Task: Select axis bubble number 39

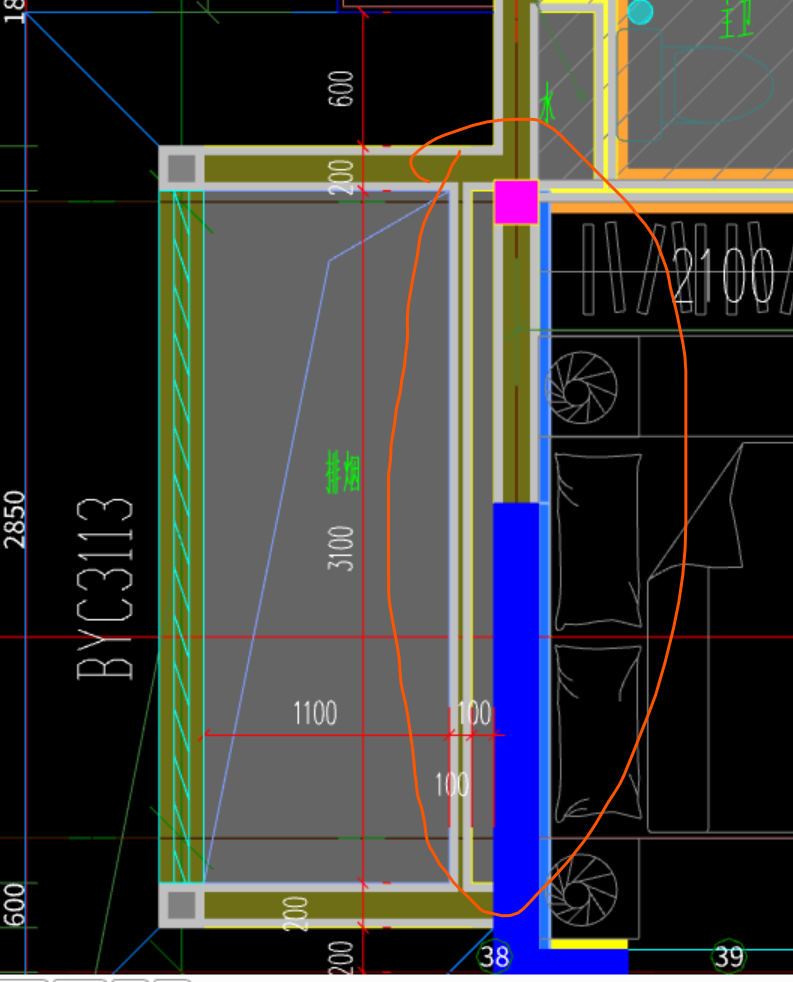Action: (x=729, y=957)
